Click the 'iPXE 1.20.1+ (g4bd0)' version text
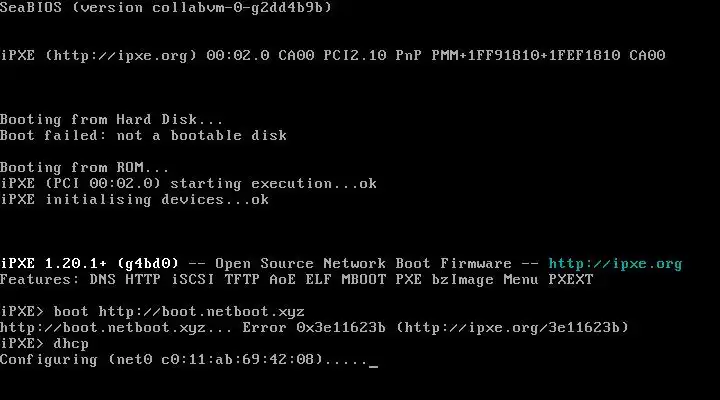 click(x=89, y=264)
